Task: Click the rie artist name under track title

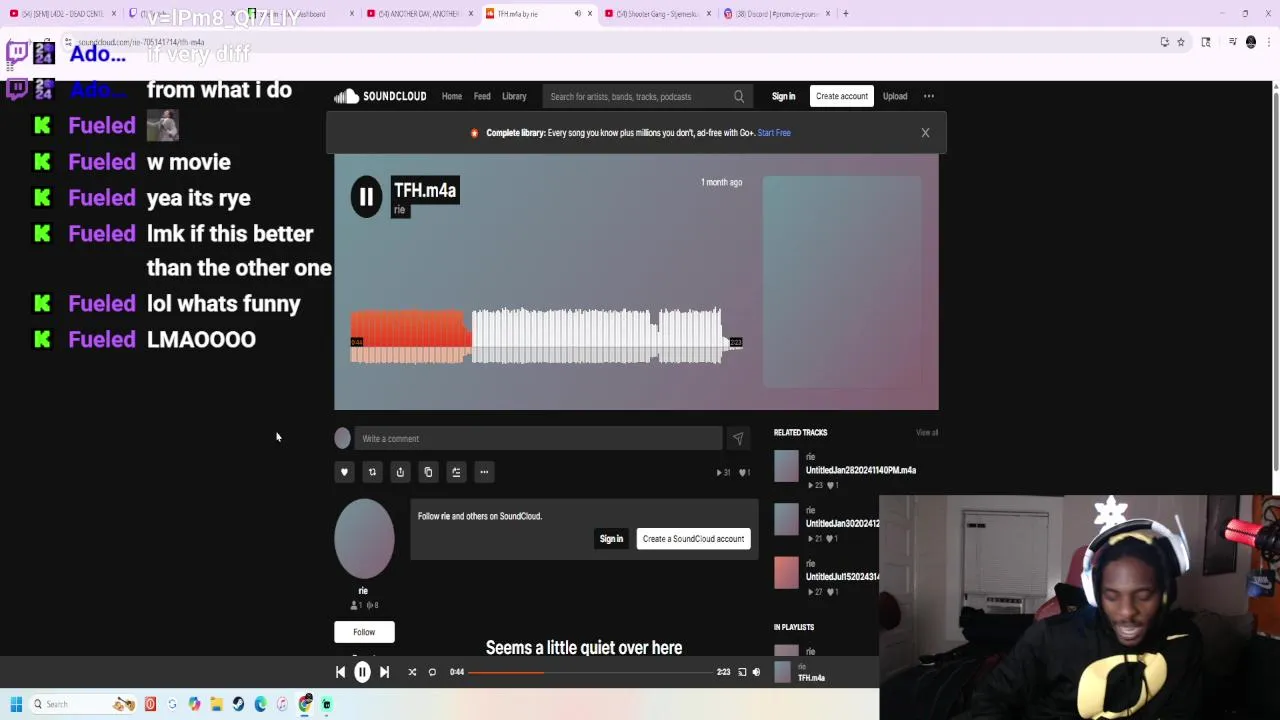Action: tap(399, 210)
